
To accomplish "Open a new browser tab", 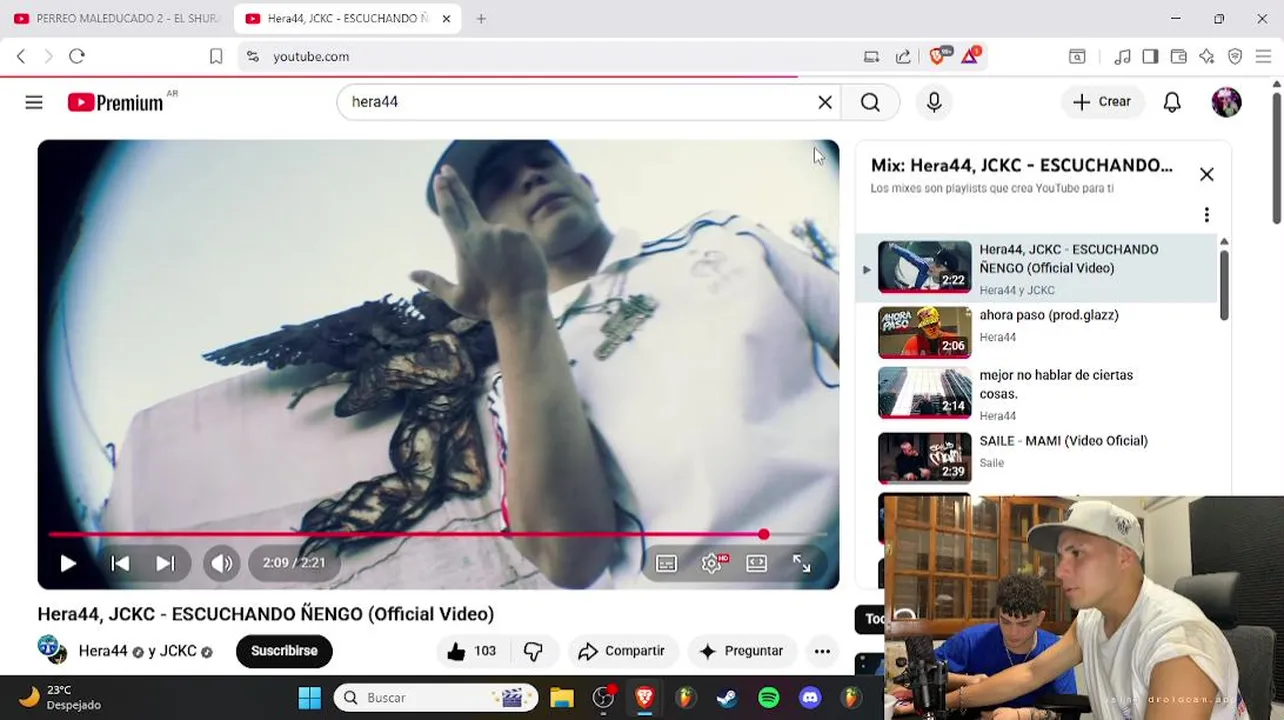I will [x=481, y=19].
